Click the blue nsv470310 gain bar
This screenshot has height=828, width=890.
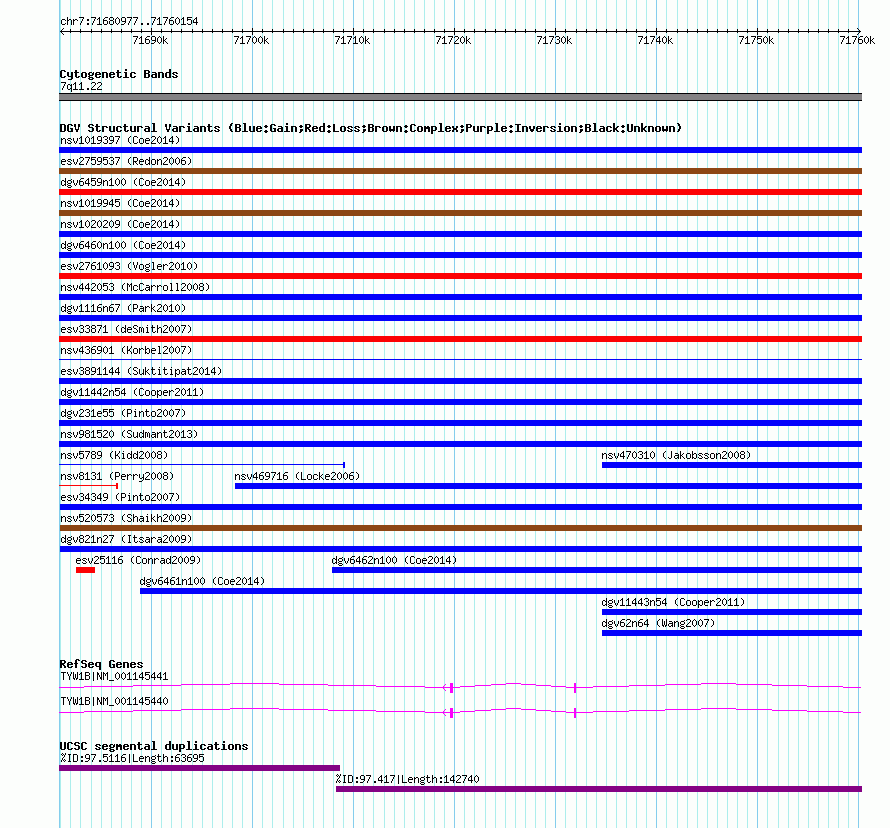click(732, 465)
